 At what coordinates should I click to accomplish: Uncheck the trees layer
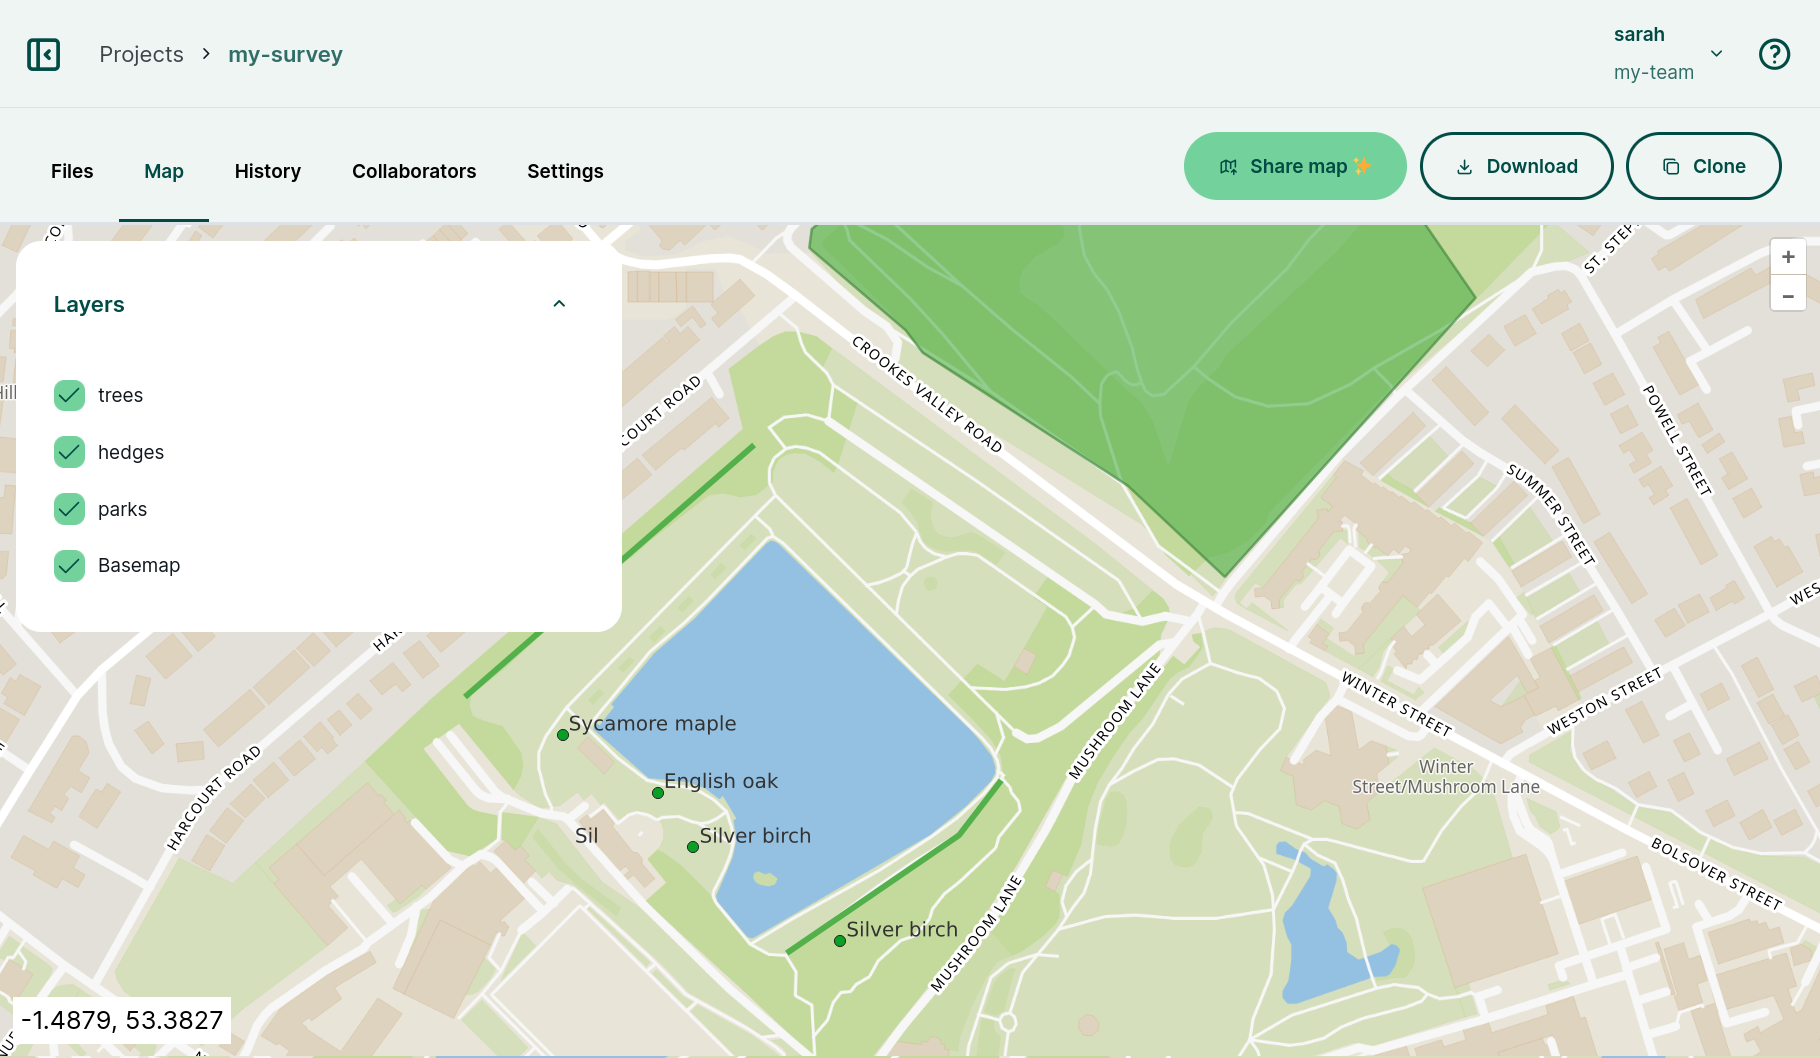[x=68, y=395]
